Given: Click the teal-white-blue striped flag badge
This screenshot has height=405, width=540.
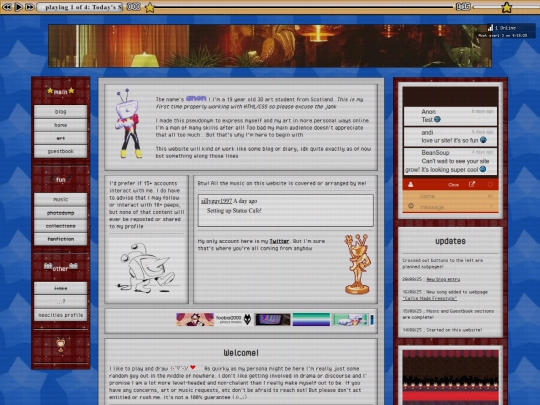Looking at the screenshot, I should tap(311, 320).
